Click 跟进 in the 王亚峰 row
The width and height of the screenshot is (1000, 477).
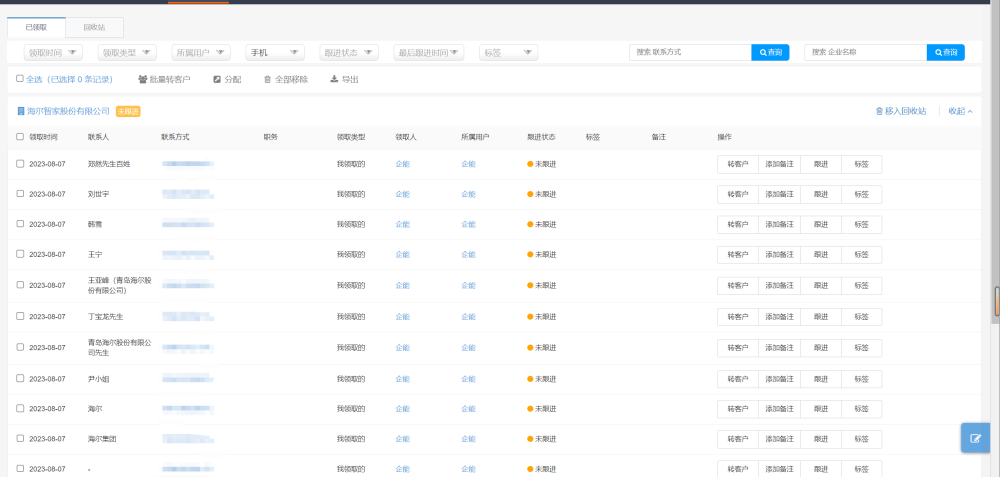pos(821,286)
